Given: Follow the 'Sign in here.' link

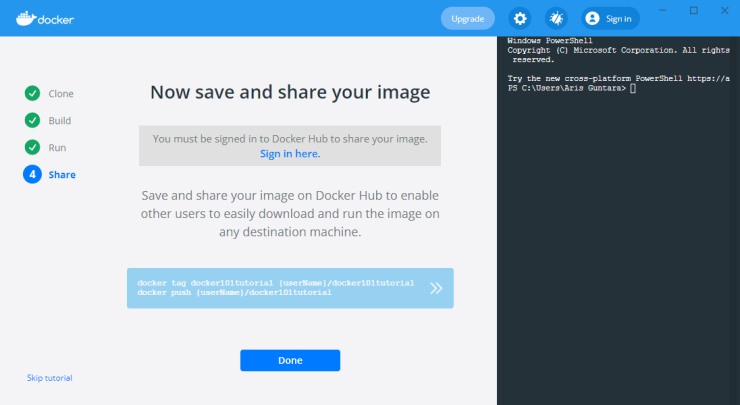Looking at the screenshot, I should (x=290, y=153).
